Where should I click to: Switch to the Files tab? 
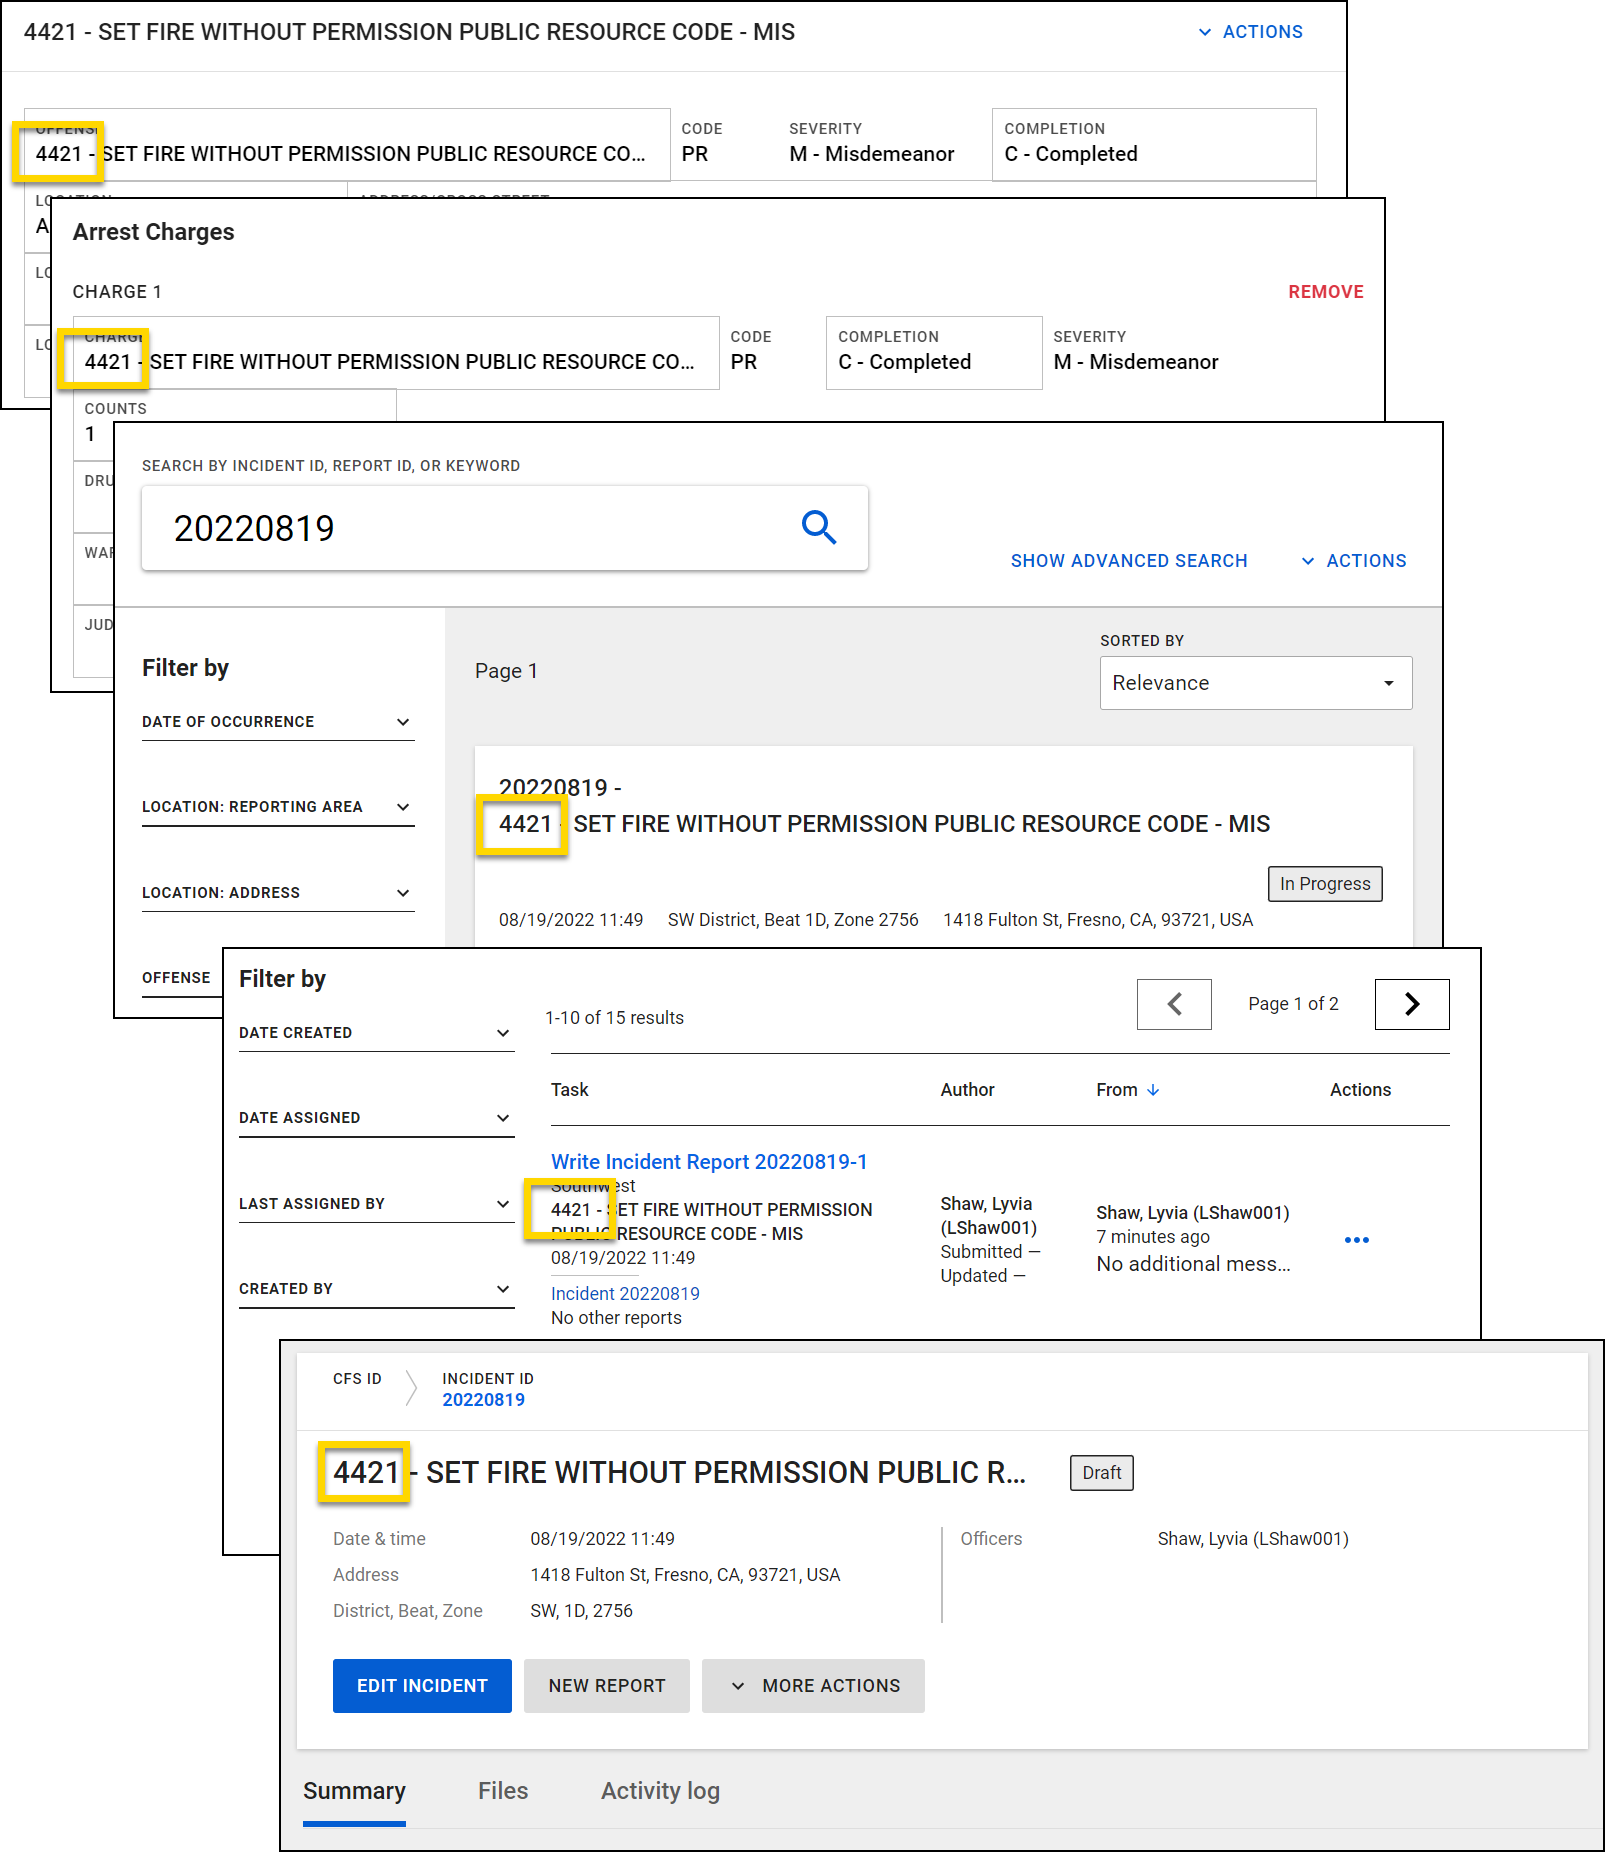pos(502,1791)
